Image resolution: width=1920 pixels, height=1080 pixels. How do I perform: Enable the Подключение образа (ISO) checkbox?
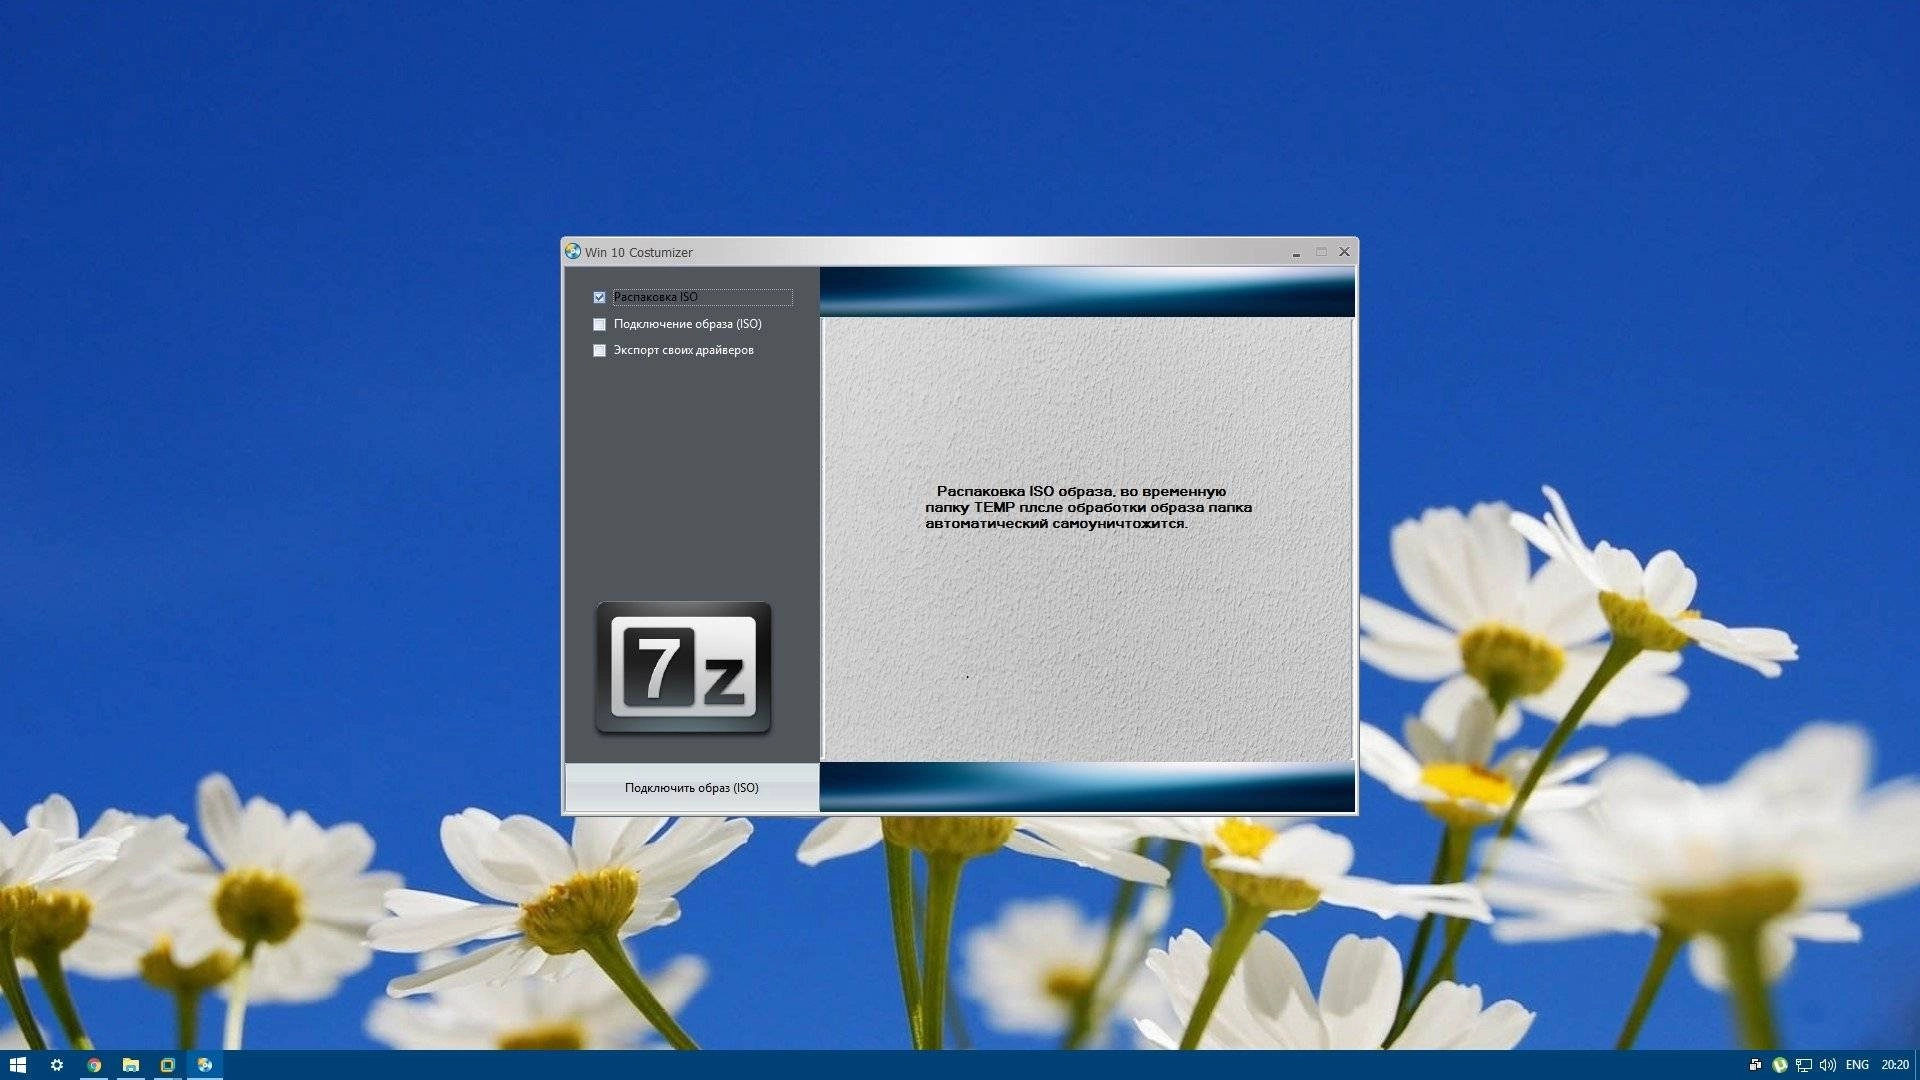599,324
